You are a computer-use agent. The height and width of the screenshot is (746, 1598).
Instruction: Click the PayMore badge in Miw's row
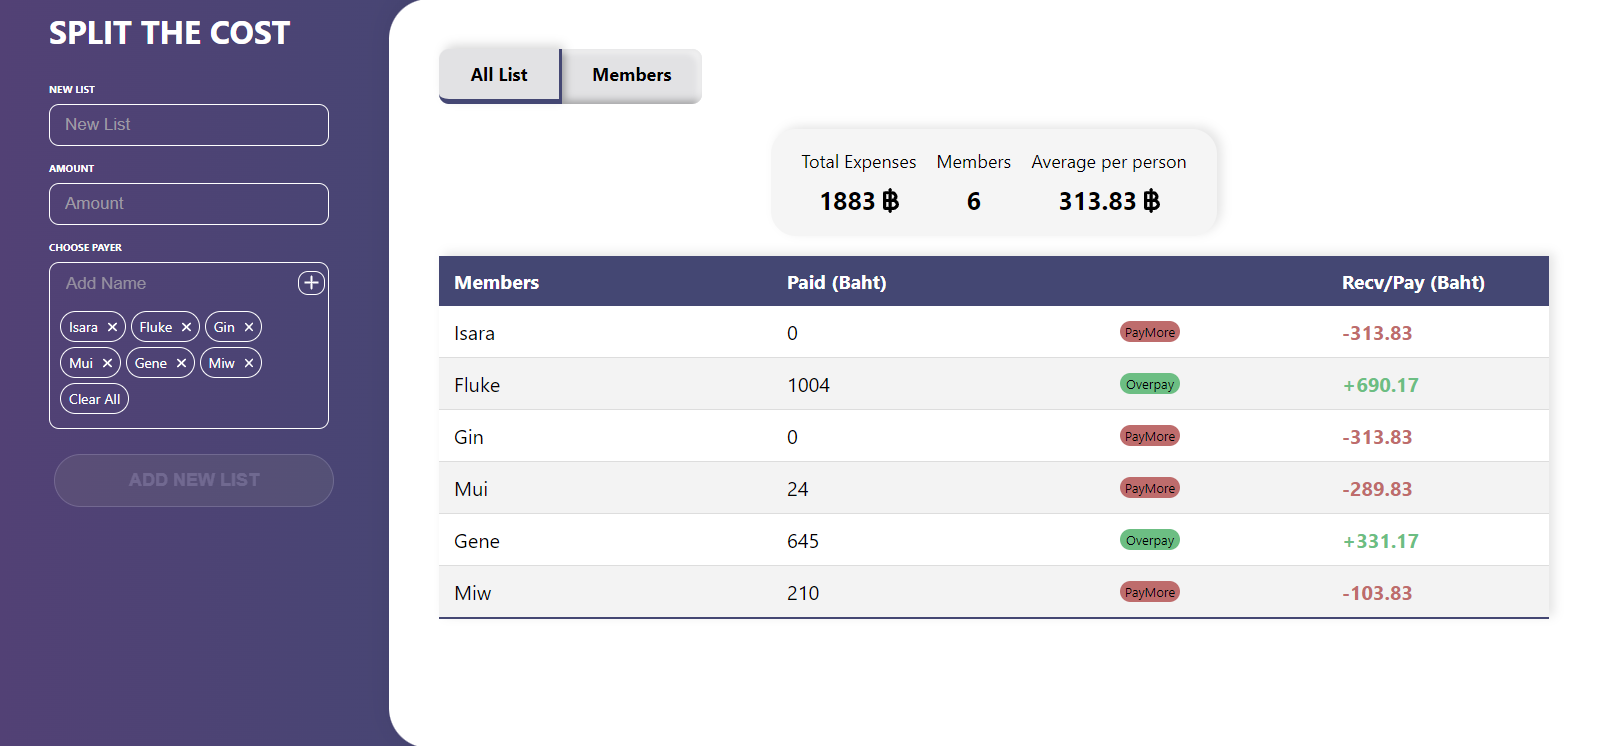(1150, 592)
